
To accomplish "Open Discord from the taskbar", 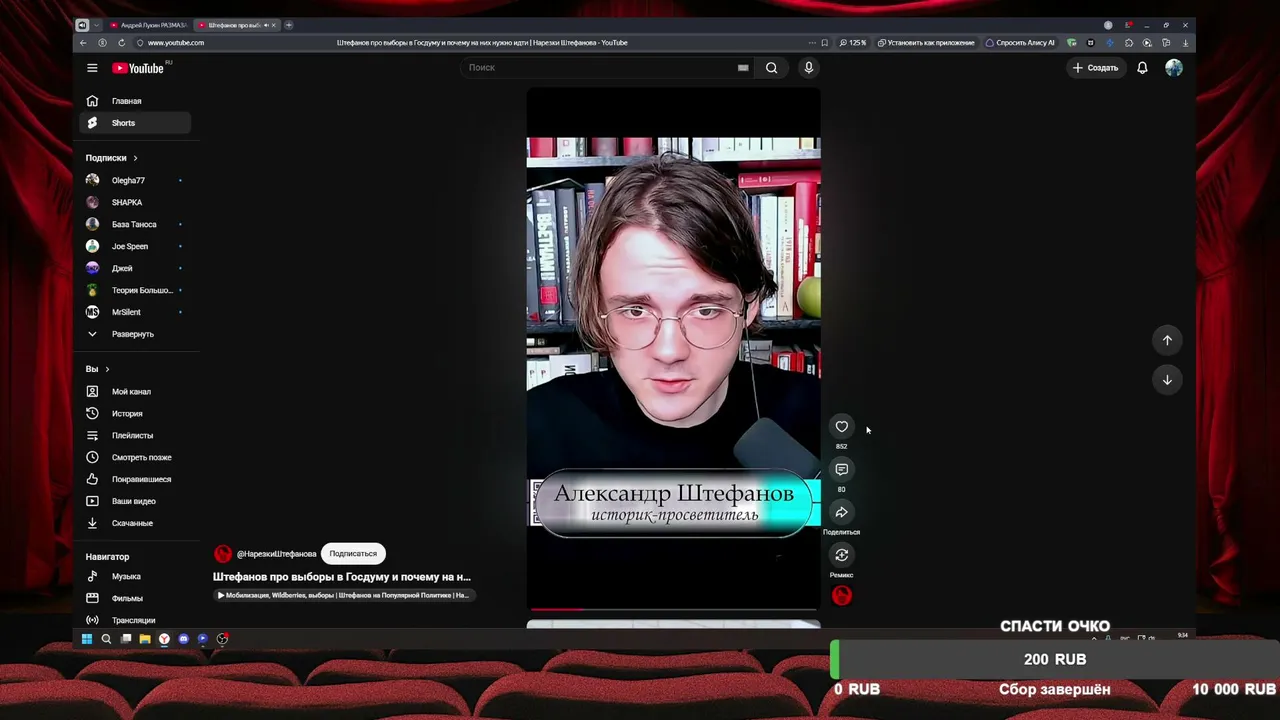I will [184, 639].
